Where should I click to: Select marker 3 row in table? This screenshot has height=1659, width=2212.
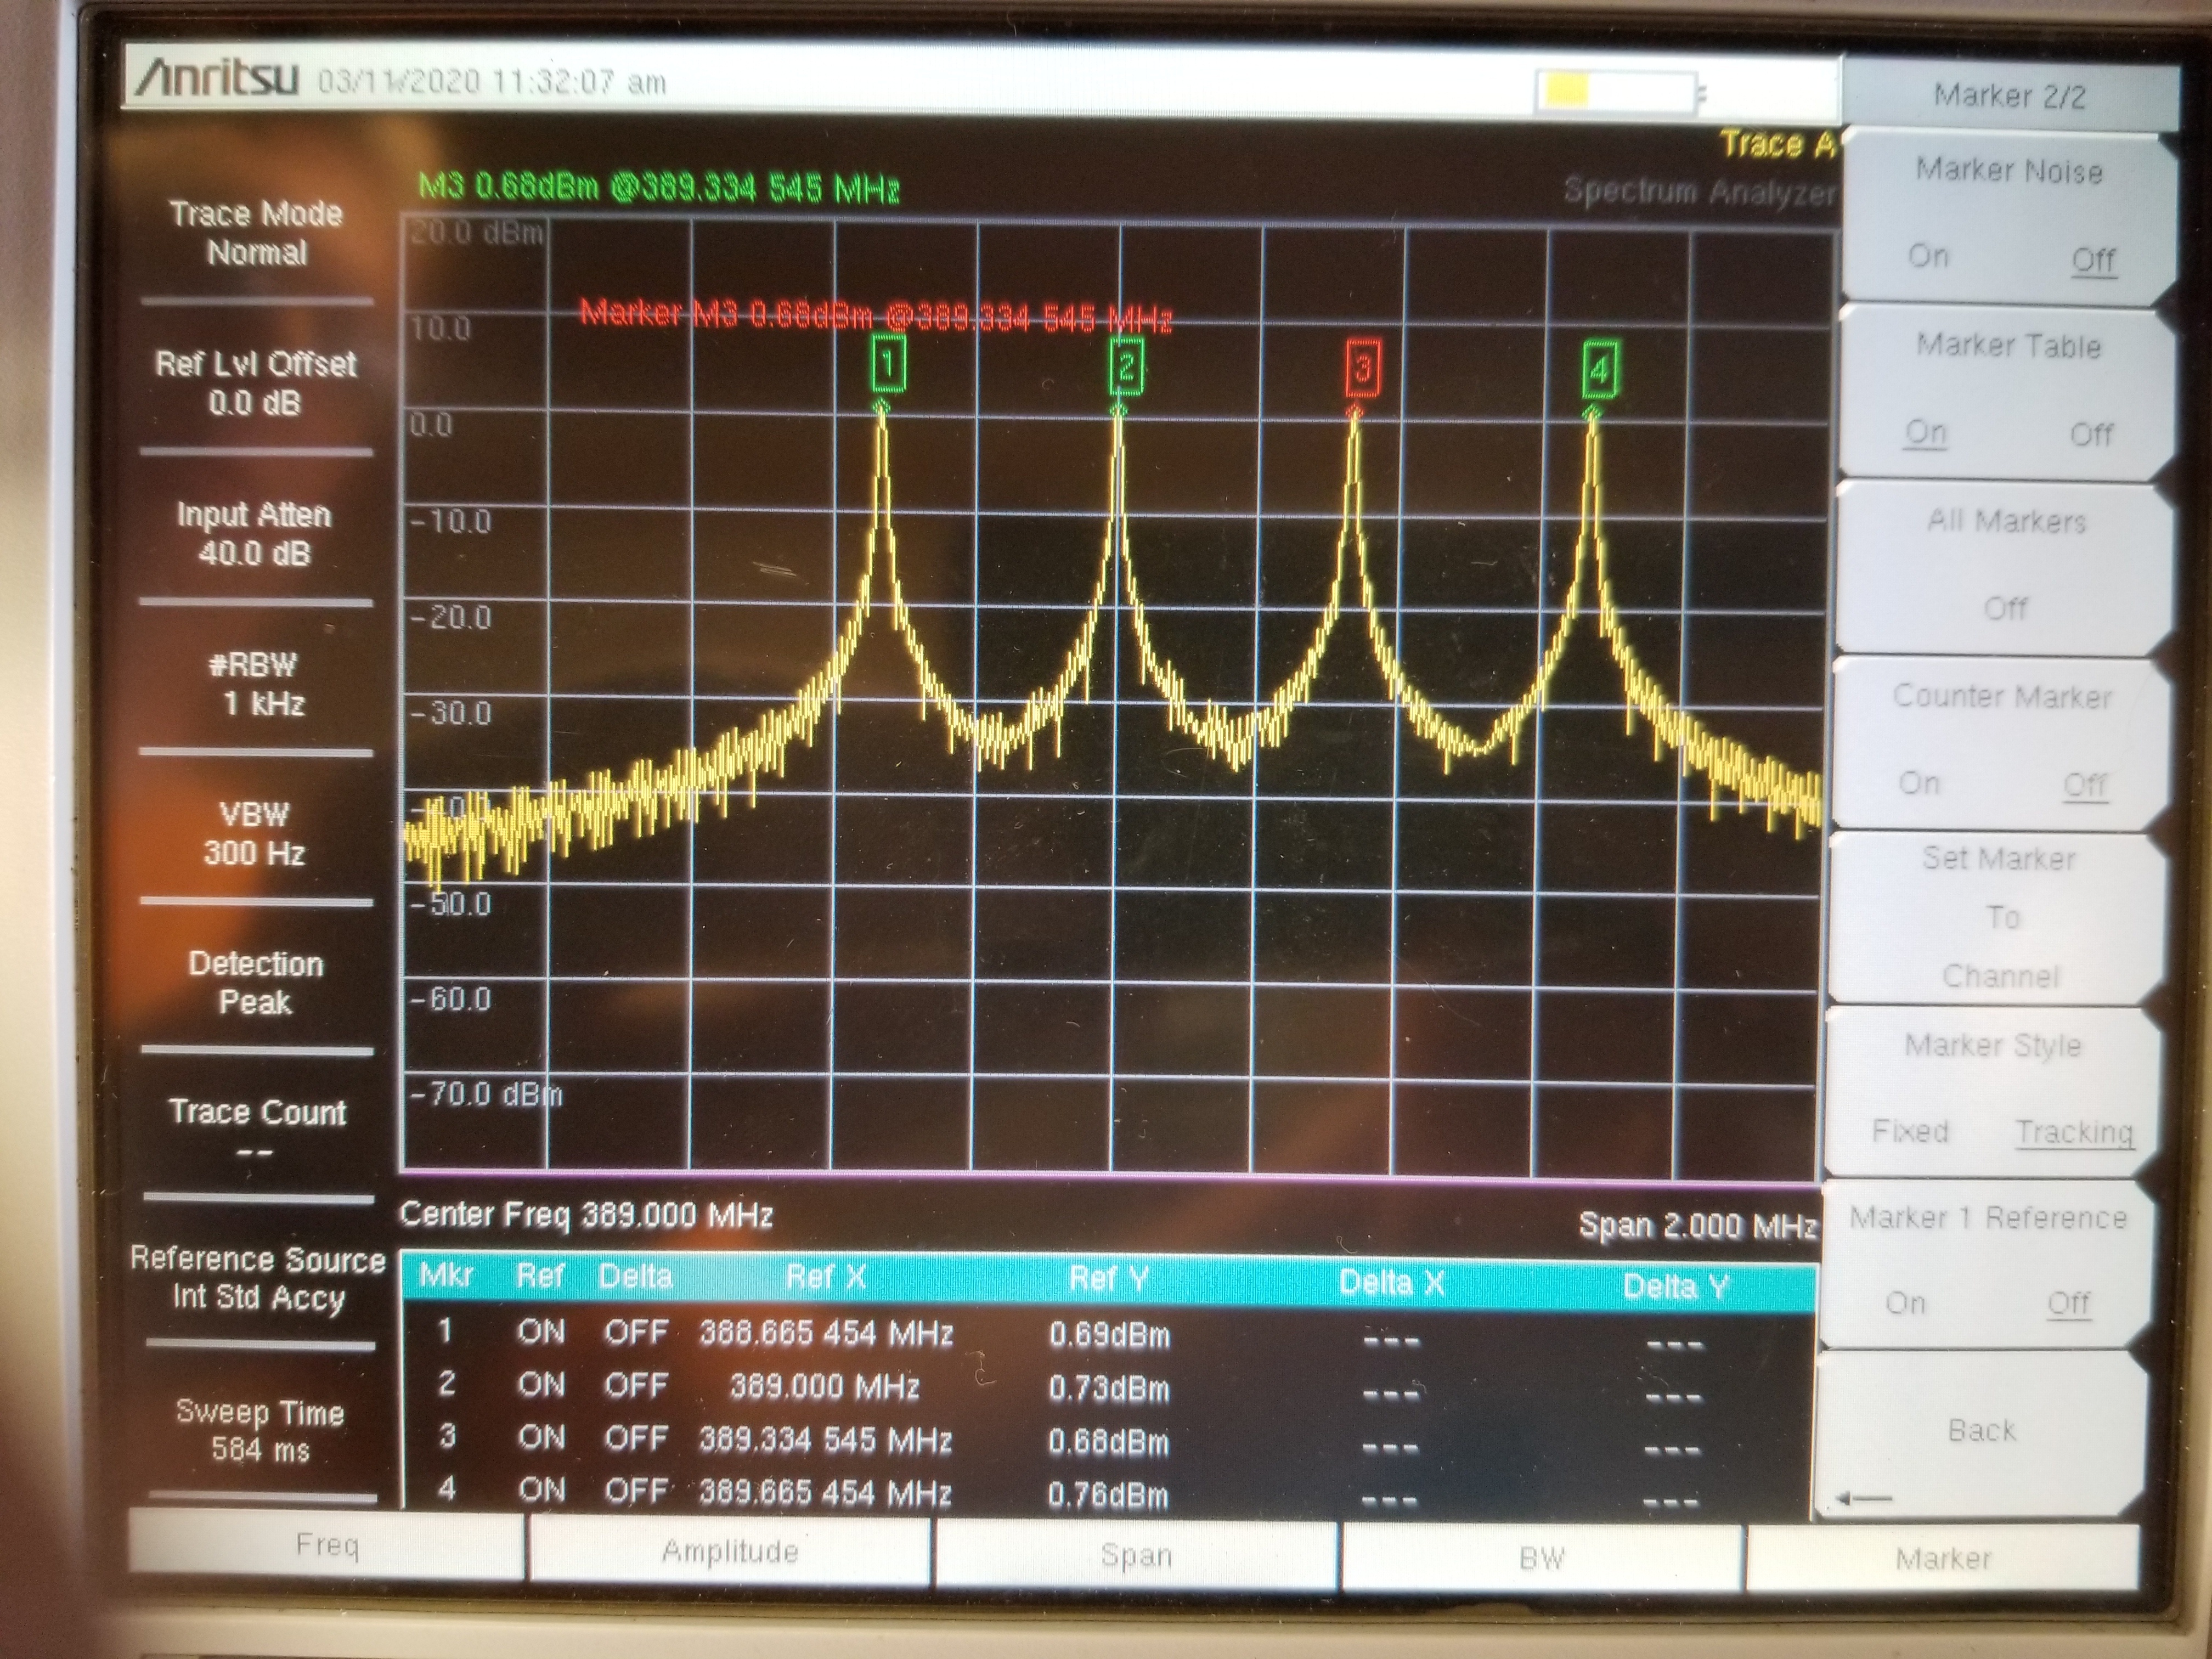coord(1108,1440)
